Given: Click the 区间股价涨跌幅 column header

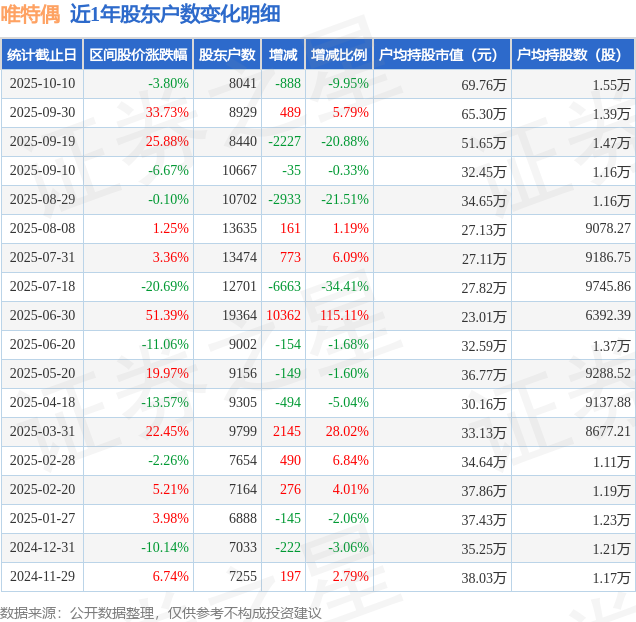Looking at the screenshot, I should click(x=137, y=55).
